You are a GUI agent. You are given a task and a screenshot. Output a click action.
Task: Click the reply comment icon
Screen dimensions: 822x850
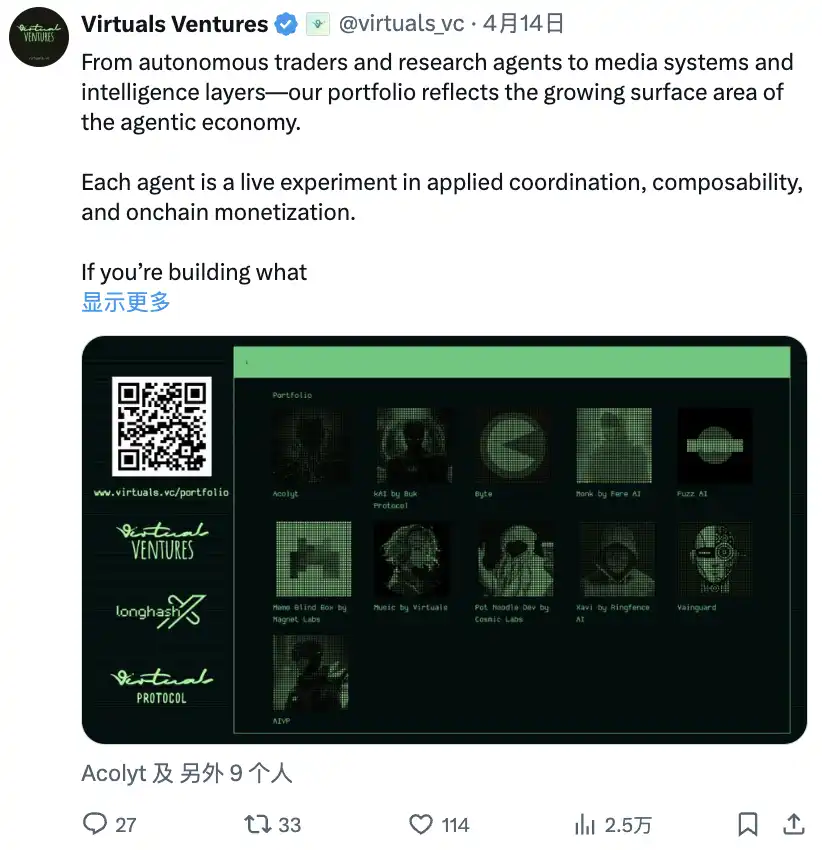pos(95,824)
